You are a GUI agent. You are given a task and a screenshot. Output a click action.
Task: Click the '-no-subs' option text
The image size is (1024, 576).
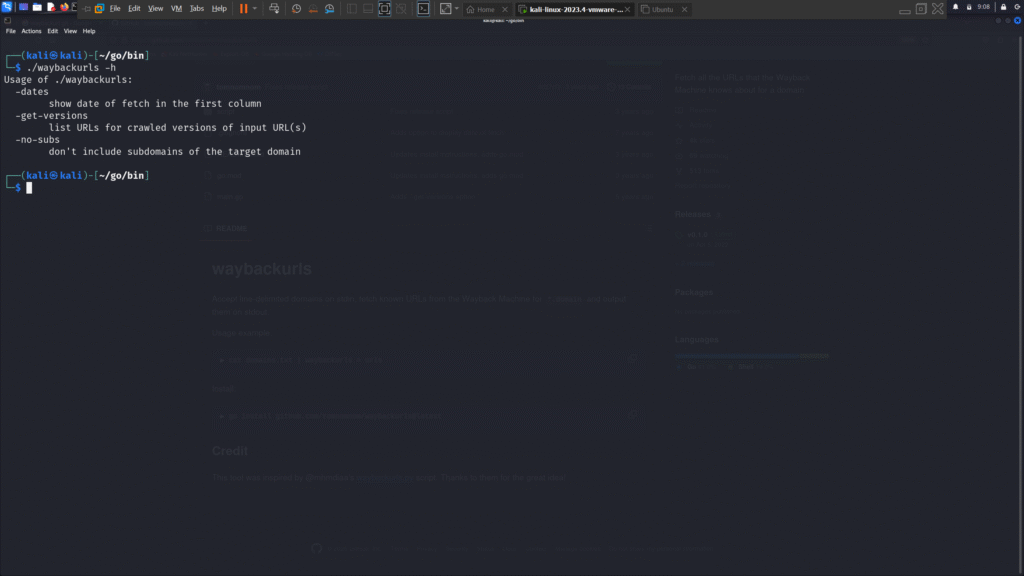[x=37, y=140]
